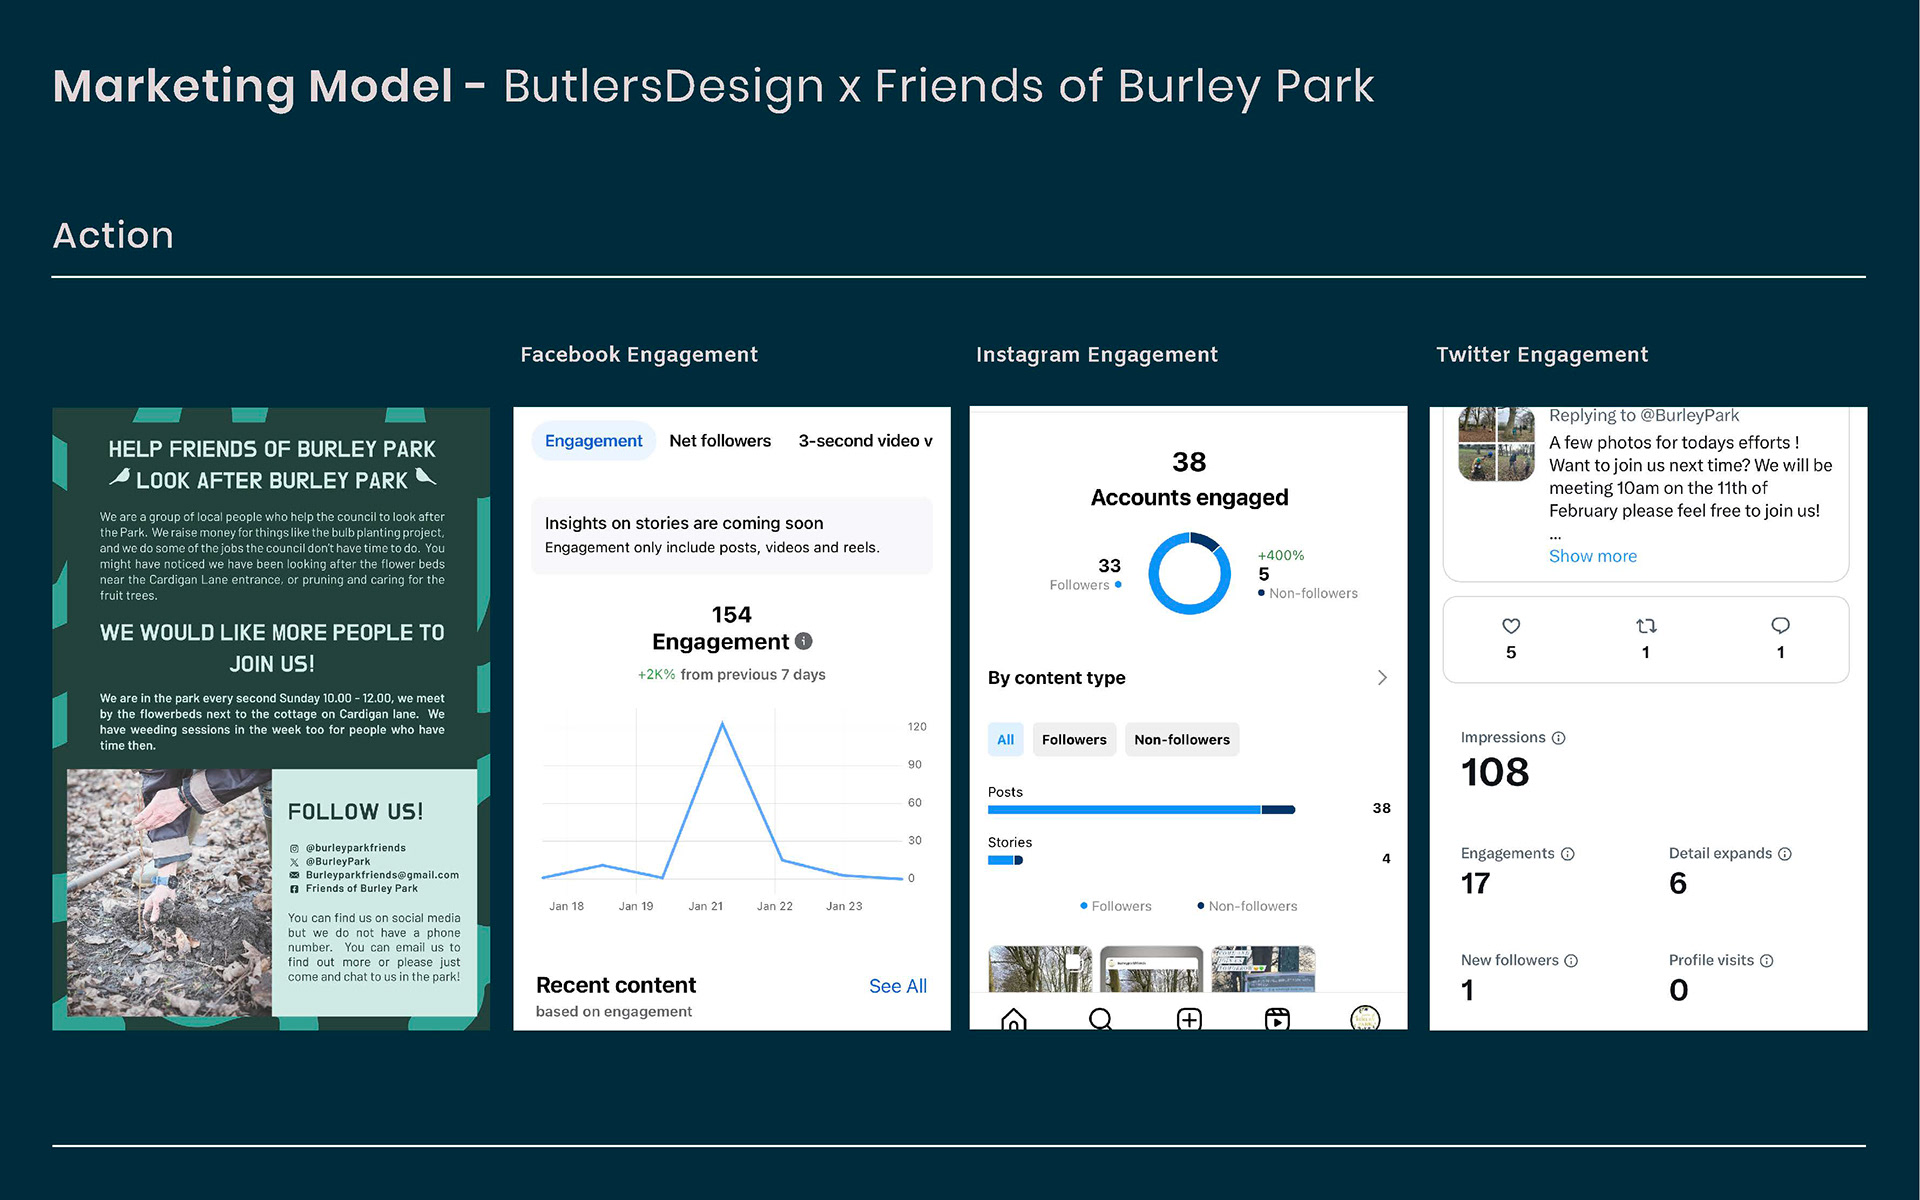Click the tweet reply bubble icon
1920x1200 pixels.
pos(1780,626)
